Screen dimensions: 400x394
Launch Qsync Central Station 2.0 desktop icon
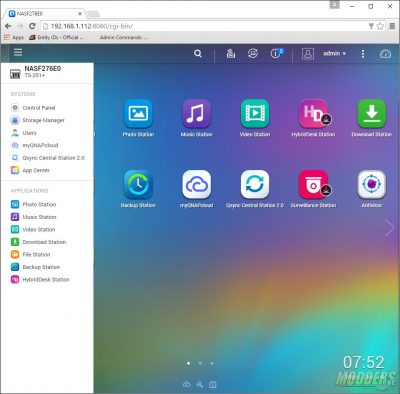(255, 184)
